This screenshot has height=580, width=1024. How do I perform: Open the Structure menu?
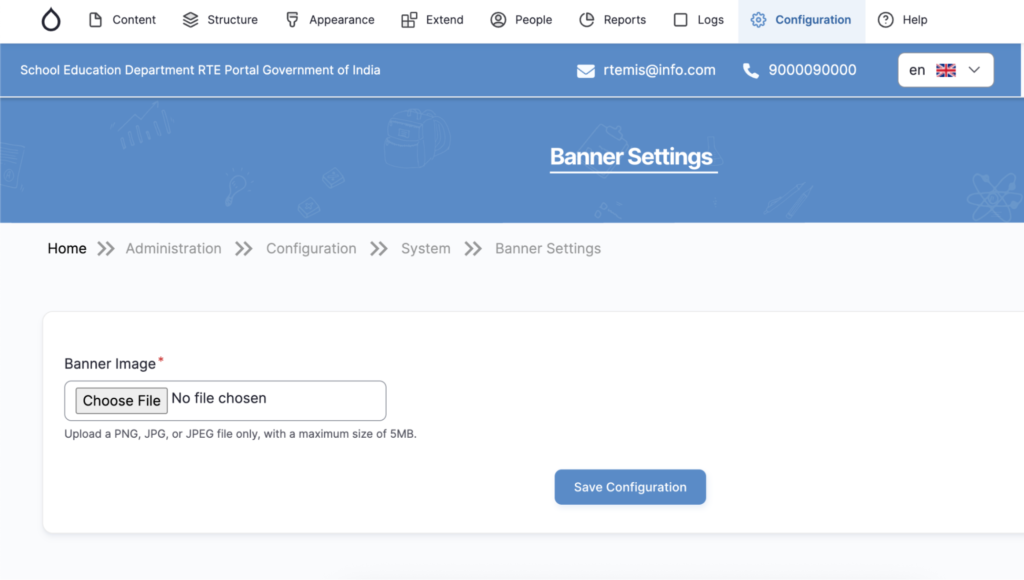pos(220,20)
